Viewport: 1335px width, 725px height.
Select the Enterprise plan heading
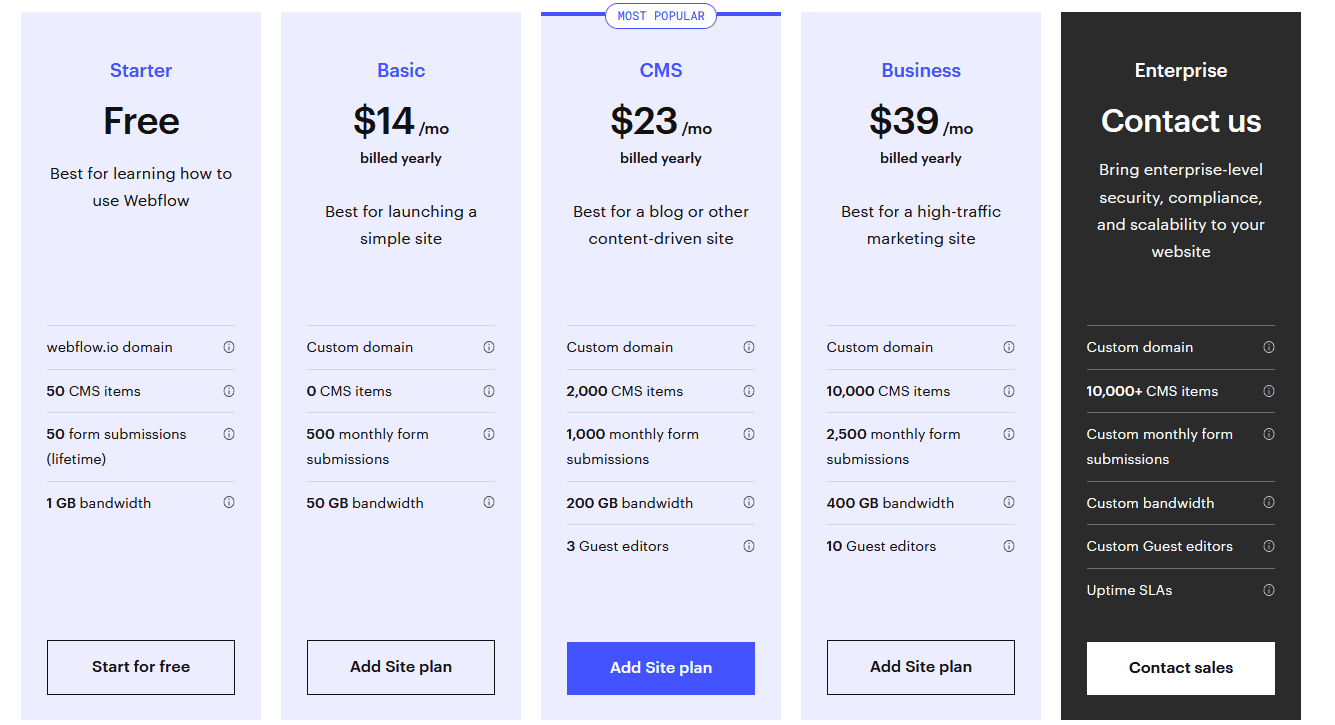click(1181, 71)
